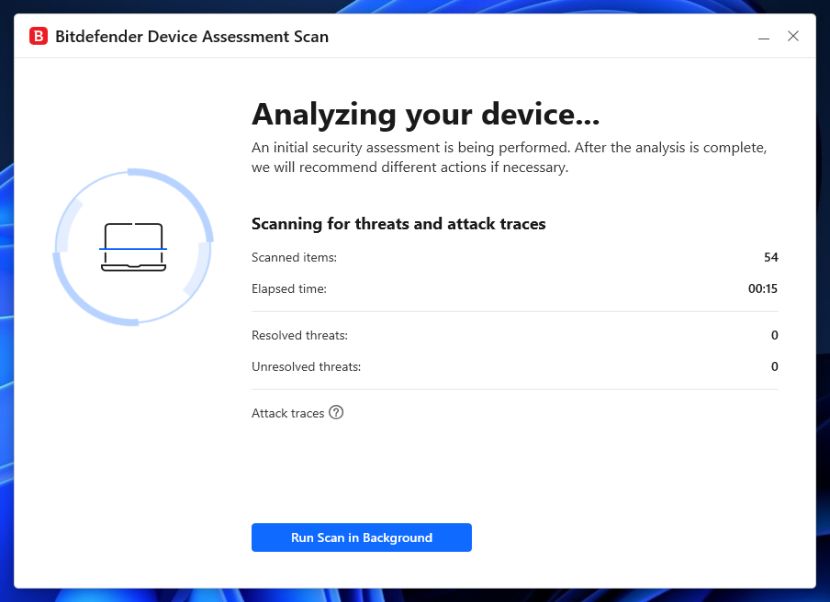830x602 pixels.
Task: Click "Scanning for threats and attack traces" text
Action: [x=398, y=224]
